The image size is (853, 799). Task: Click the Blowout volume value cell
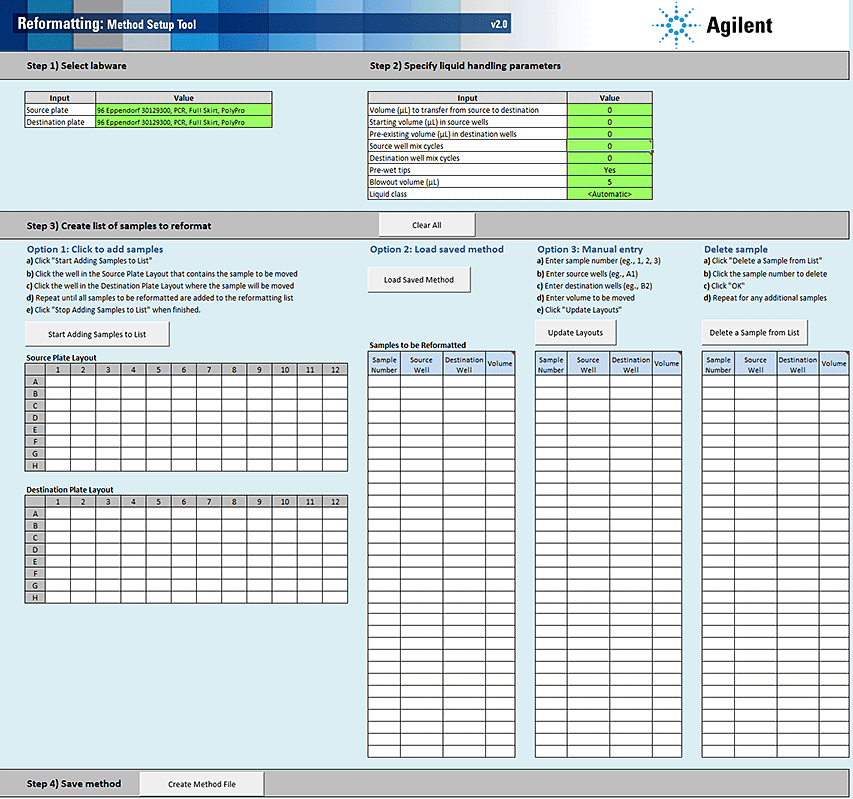point(609,182)
